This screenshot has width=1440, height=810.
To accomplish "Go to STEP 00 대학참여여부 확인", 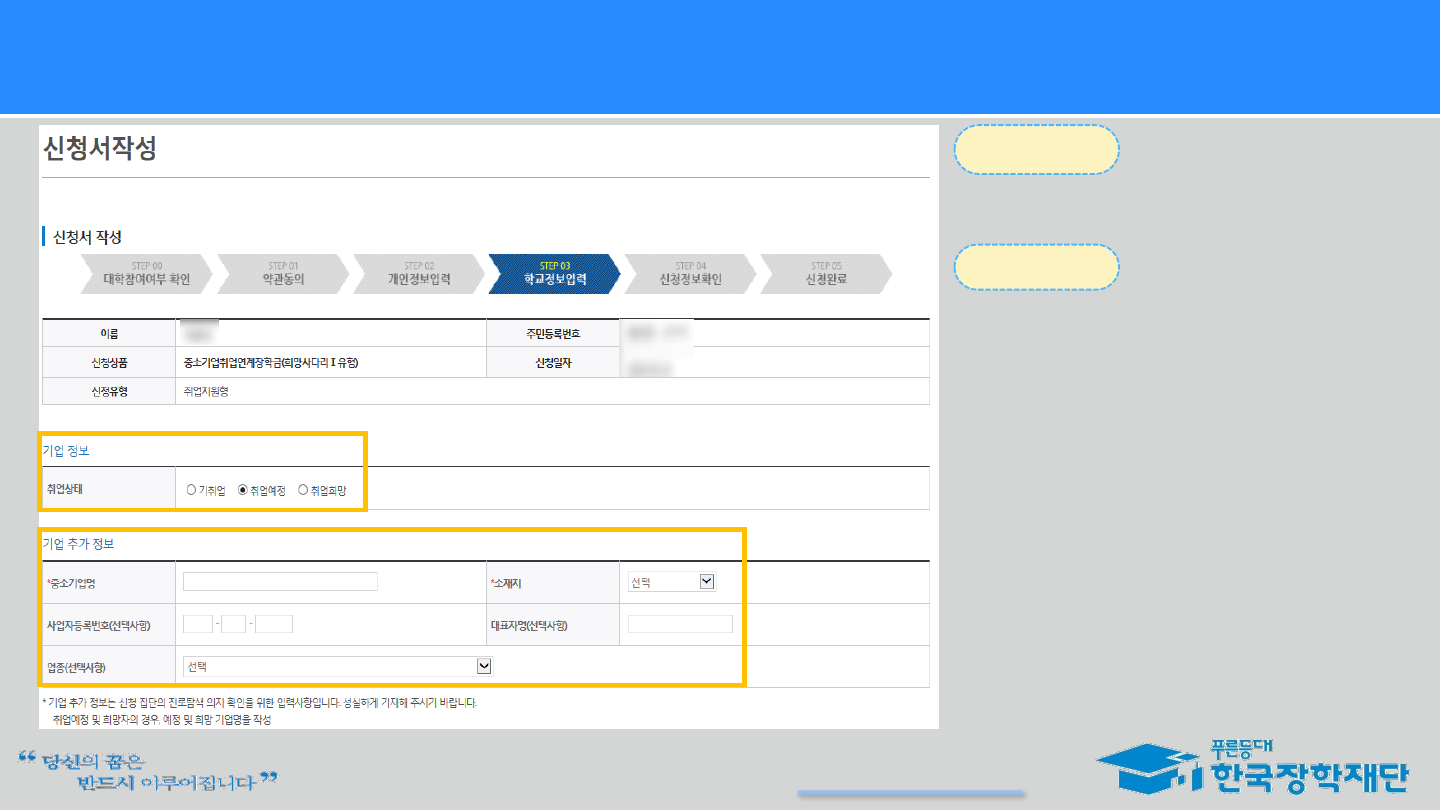I will 146,274.
